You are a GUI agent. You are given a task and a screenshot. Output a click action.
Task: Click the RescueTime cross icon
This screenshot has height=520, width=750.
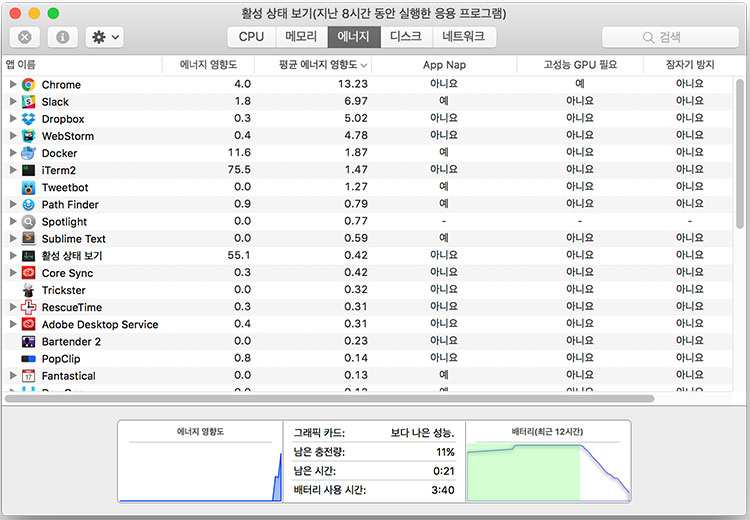tap(28, 307)
